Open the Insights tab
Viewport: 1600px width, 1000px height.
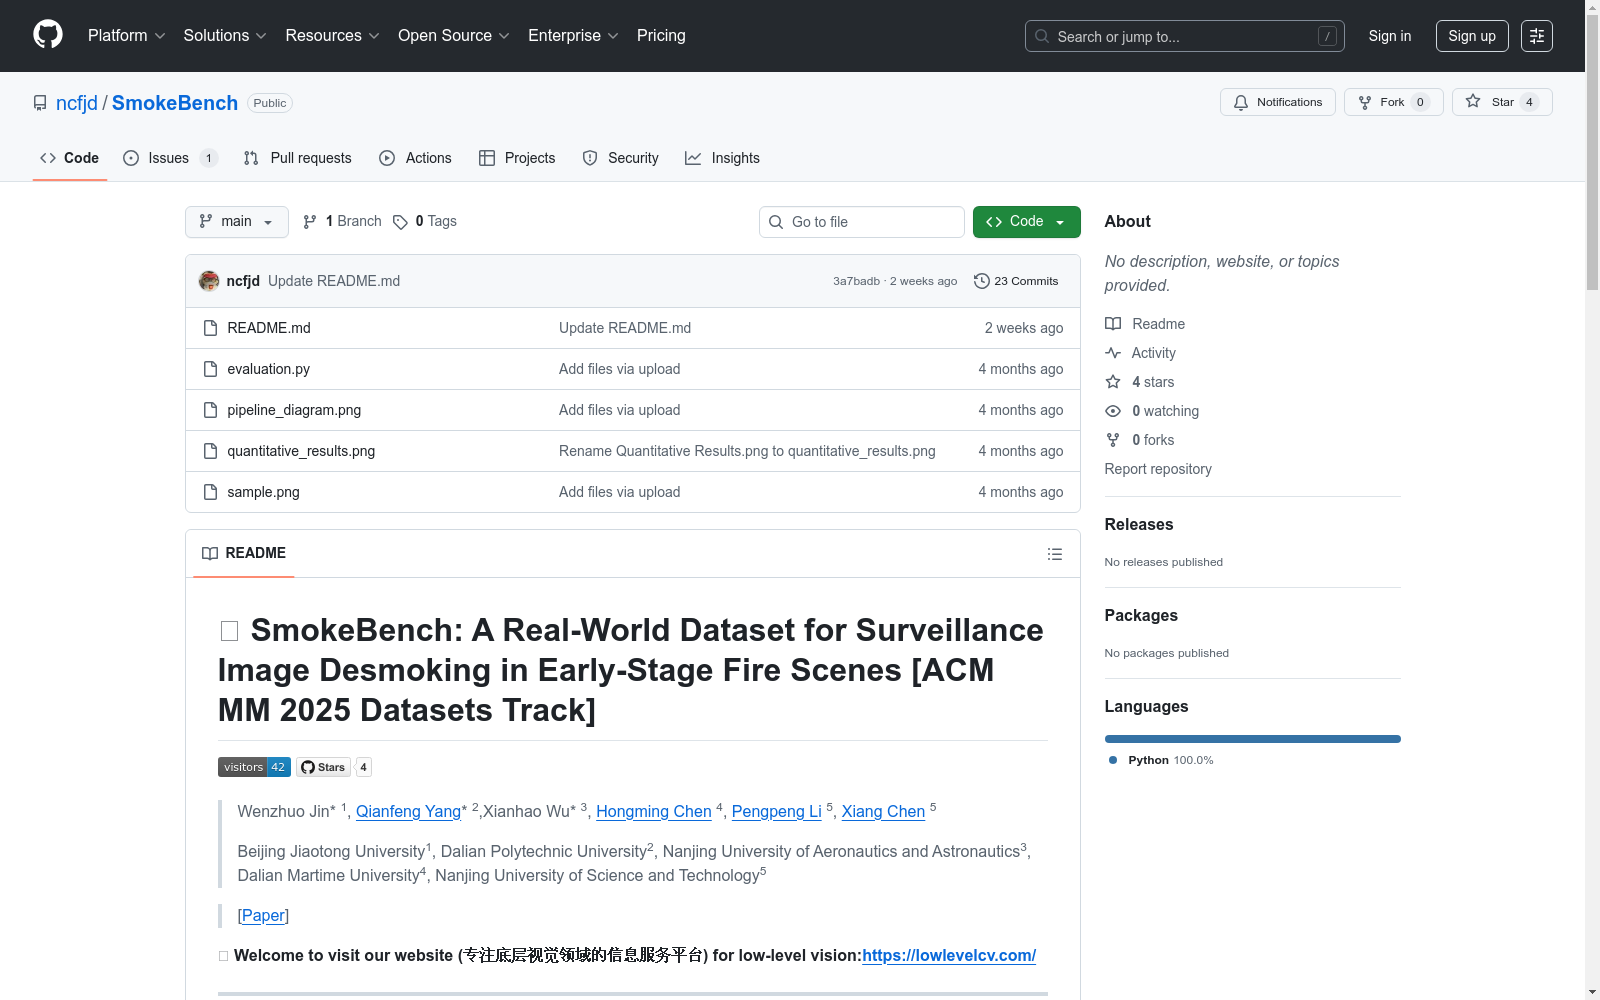(723, 158)
